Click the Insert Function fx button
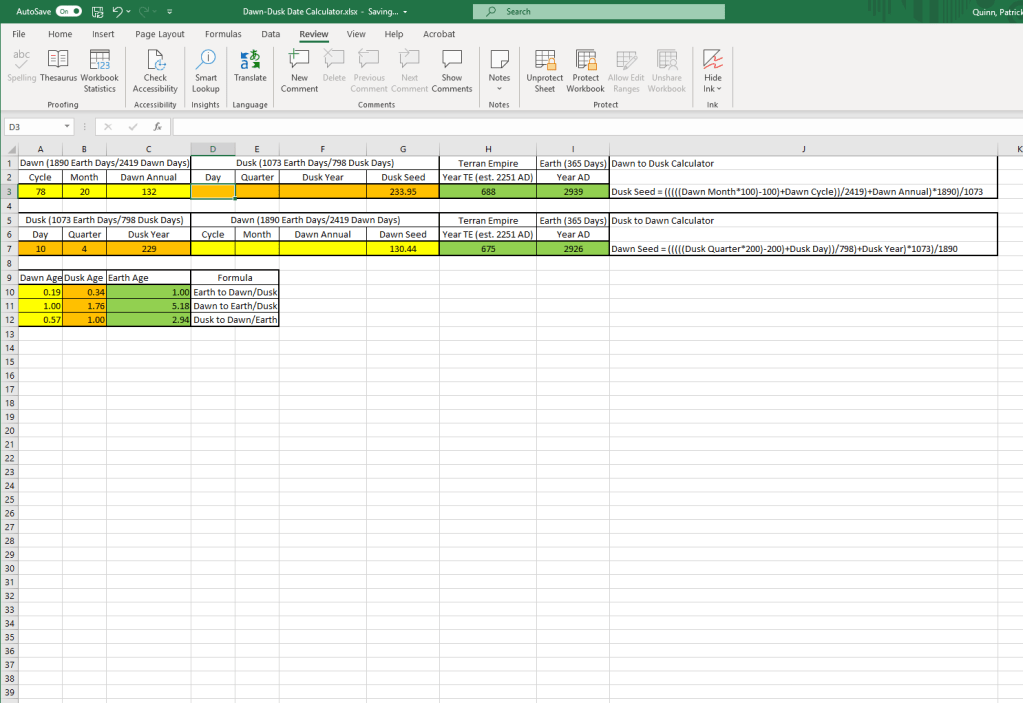 point(158,127)
